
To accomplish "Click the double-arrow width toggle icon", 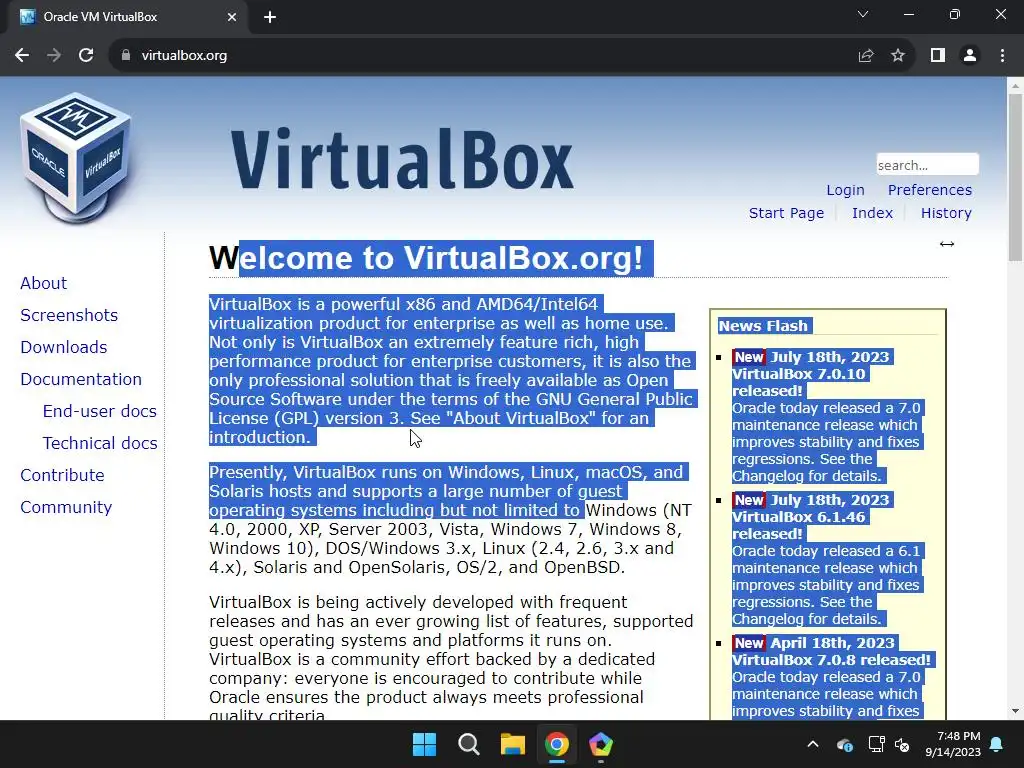I will tap(947, 244).
